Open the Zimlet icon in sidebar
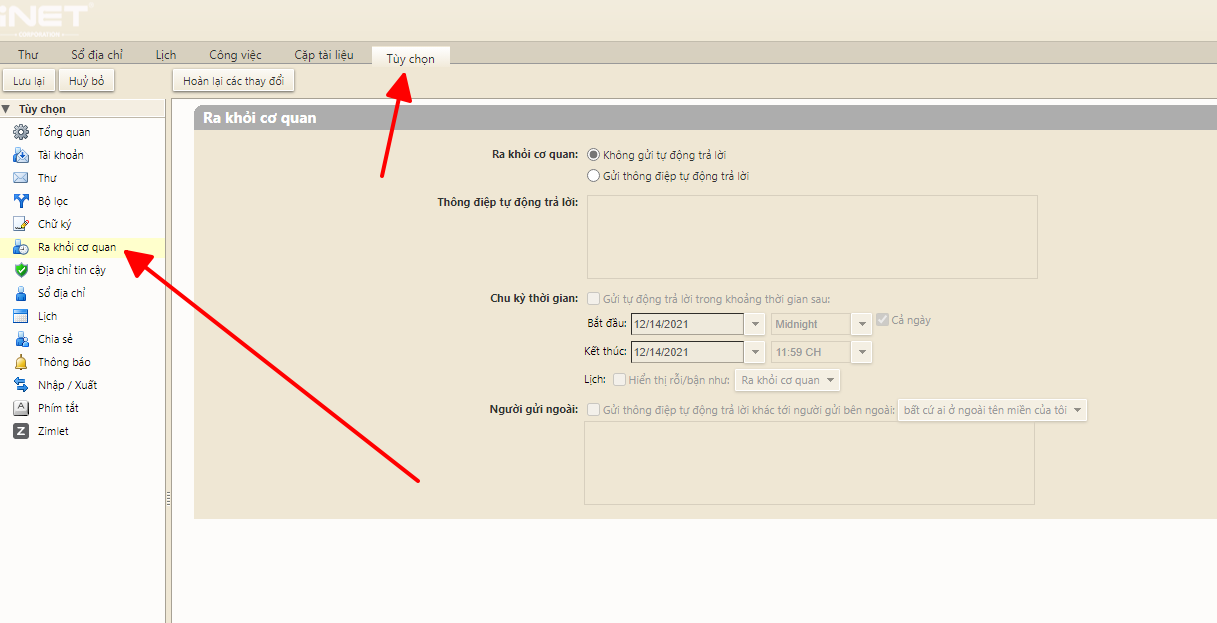 tap(20, 431)
